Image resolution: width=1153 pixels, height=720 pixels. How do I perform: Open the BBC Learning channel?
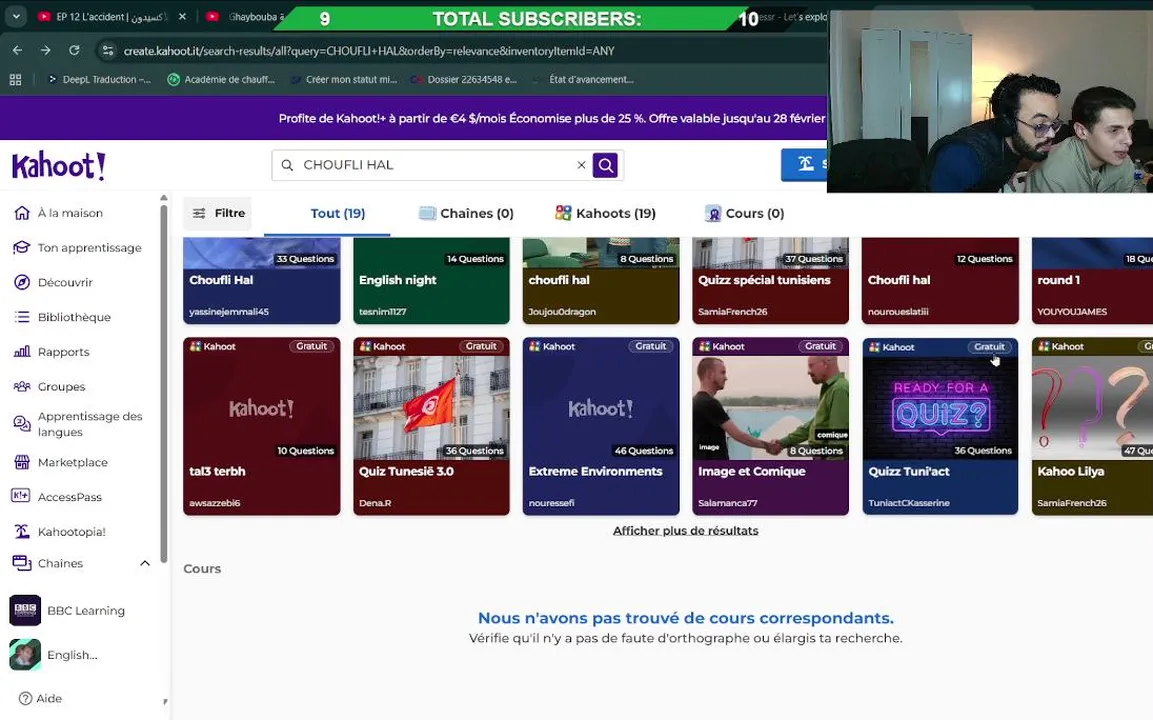click(x=68, y=610)
